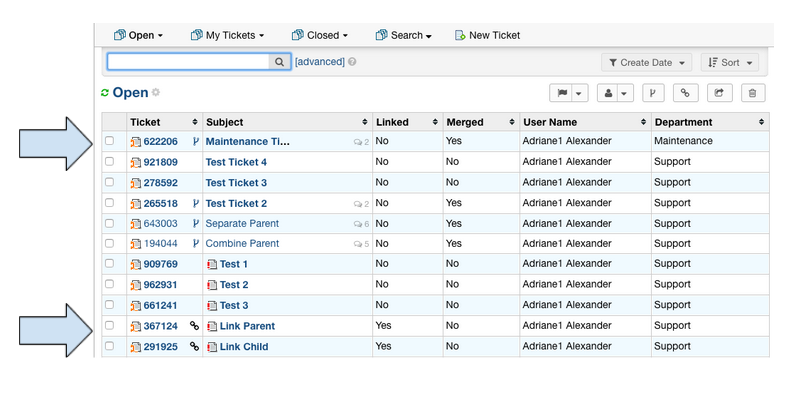Image resolution: width=803 pixels, height=393 pixels.
Task: Click the merge icon in row 194044
Action: tap(195, 243)
